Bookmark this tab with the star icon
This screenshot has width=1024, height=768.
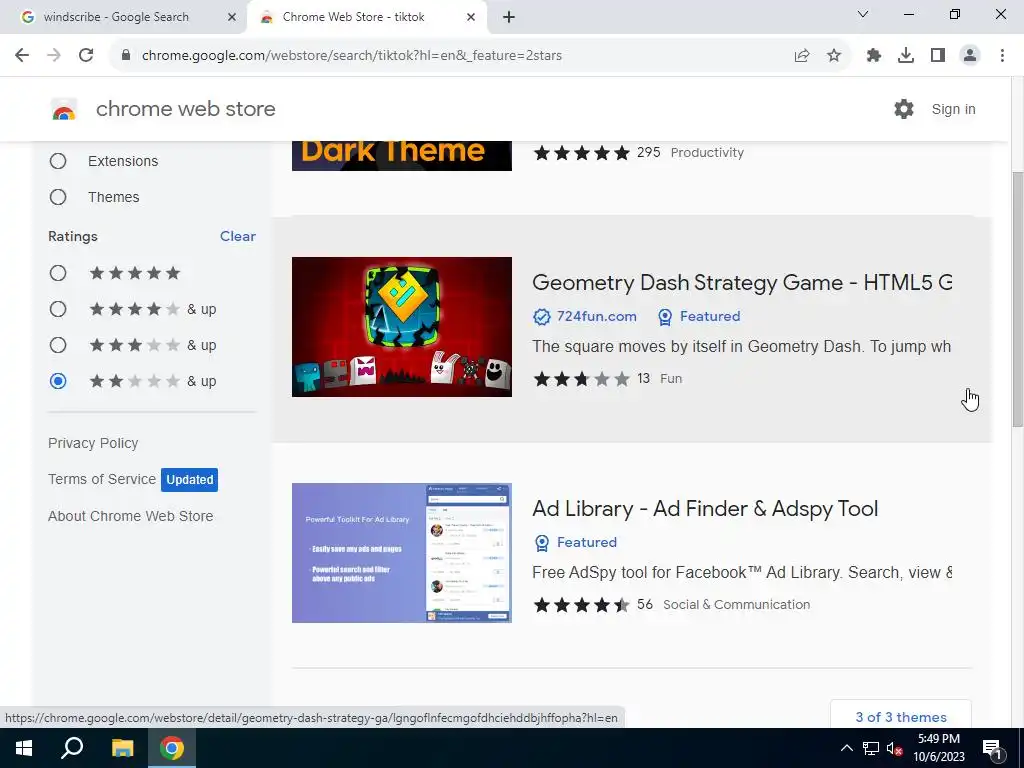point(834,56)
